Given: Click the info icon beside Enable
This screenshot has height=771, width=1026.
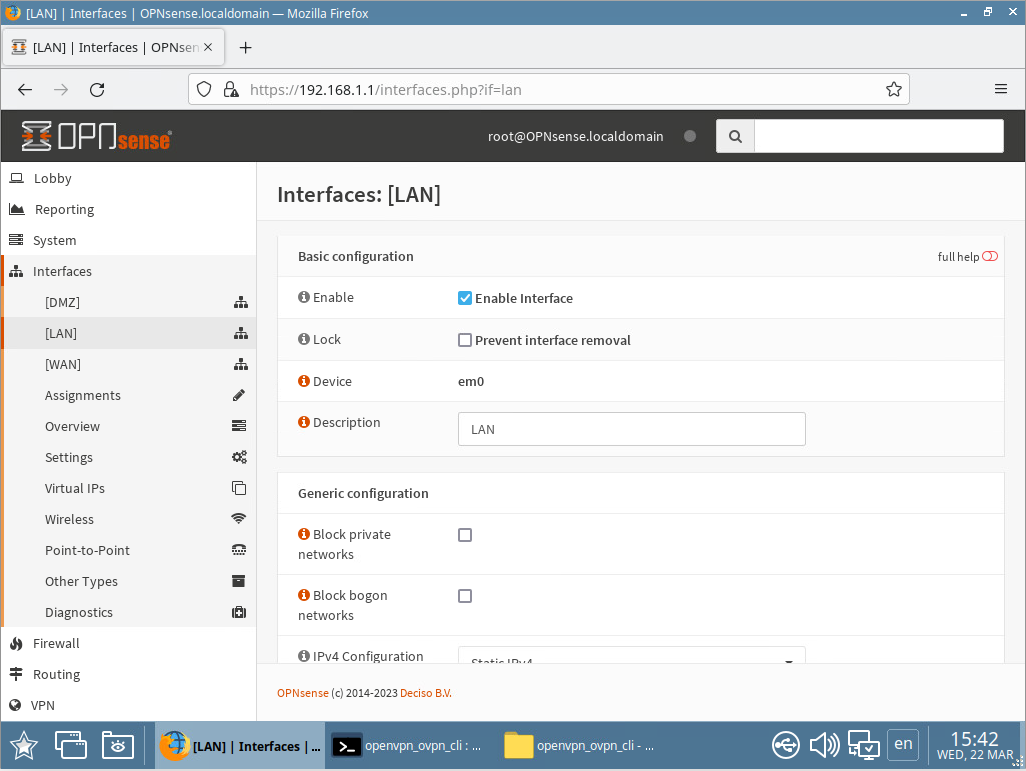Looking at the screenshot, I should tap(304, 298).
